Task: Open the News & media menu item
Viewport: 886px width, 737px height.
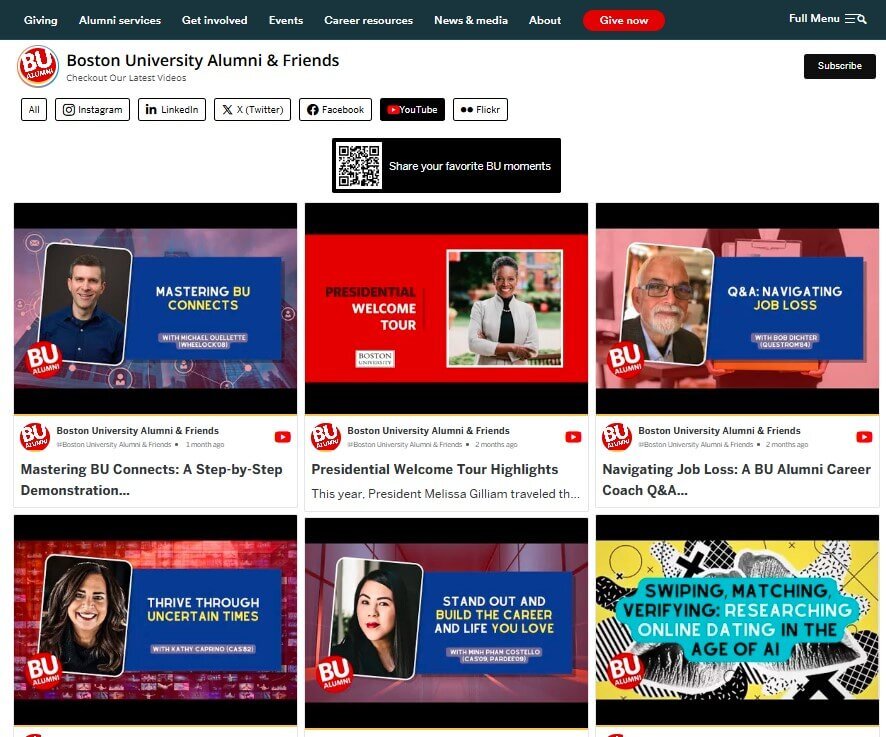Action: coord(471,20)
